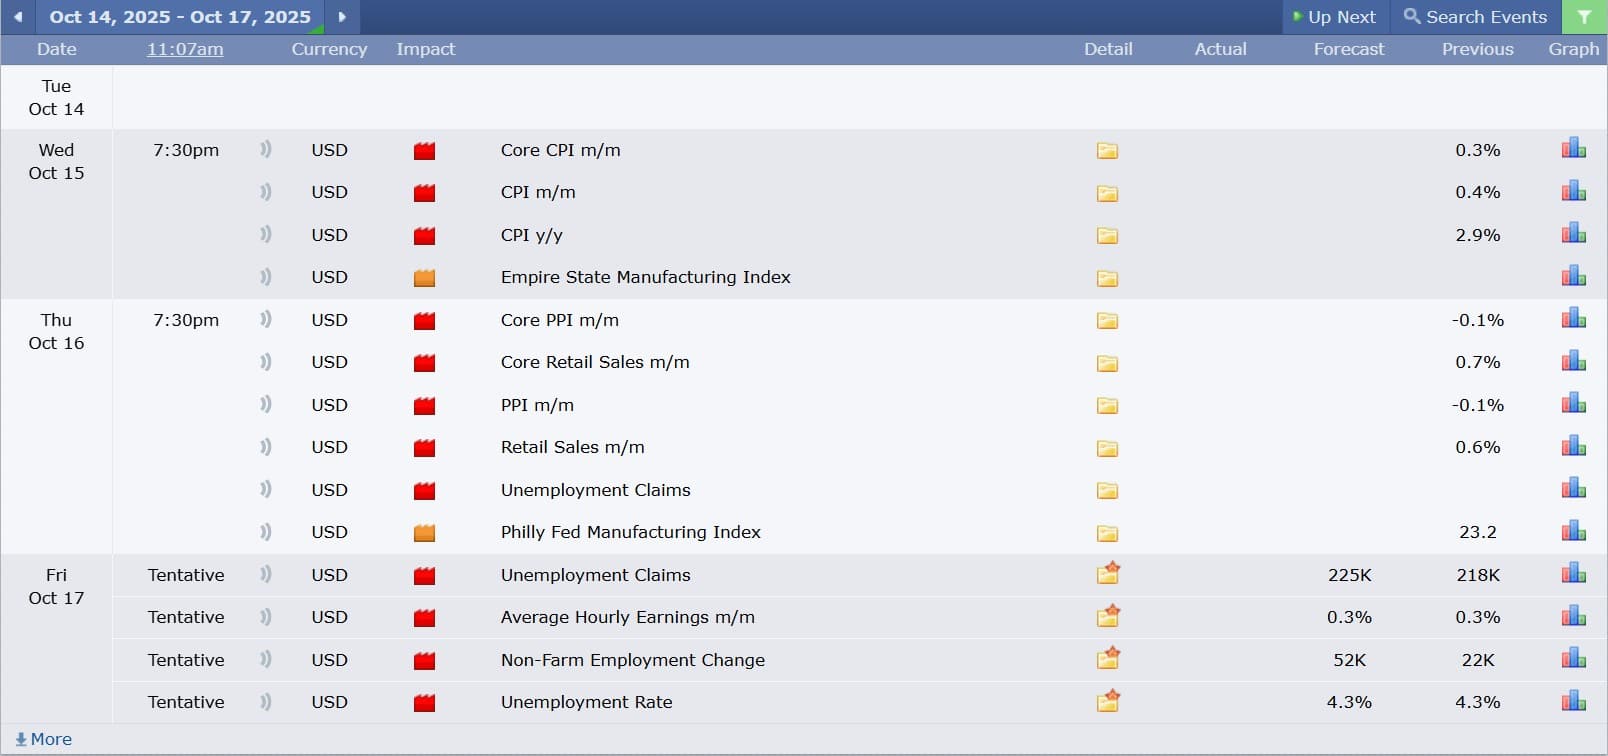Open the calendar filter funnel icon
This screenshot has width=1608, height=756.
coord(1584,17)
